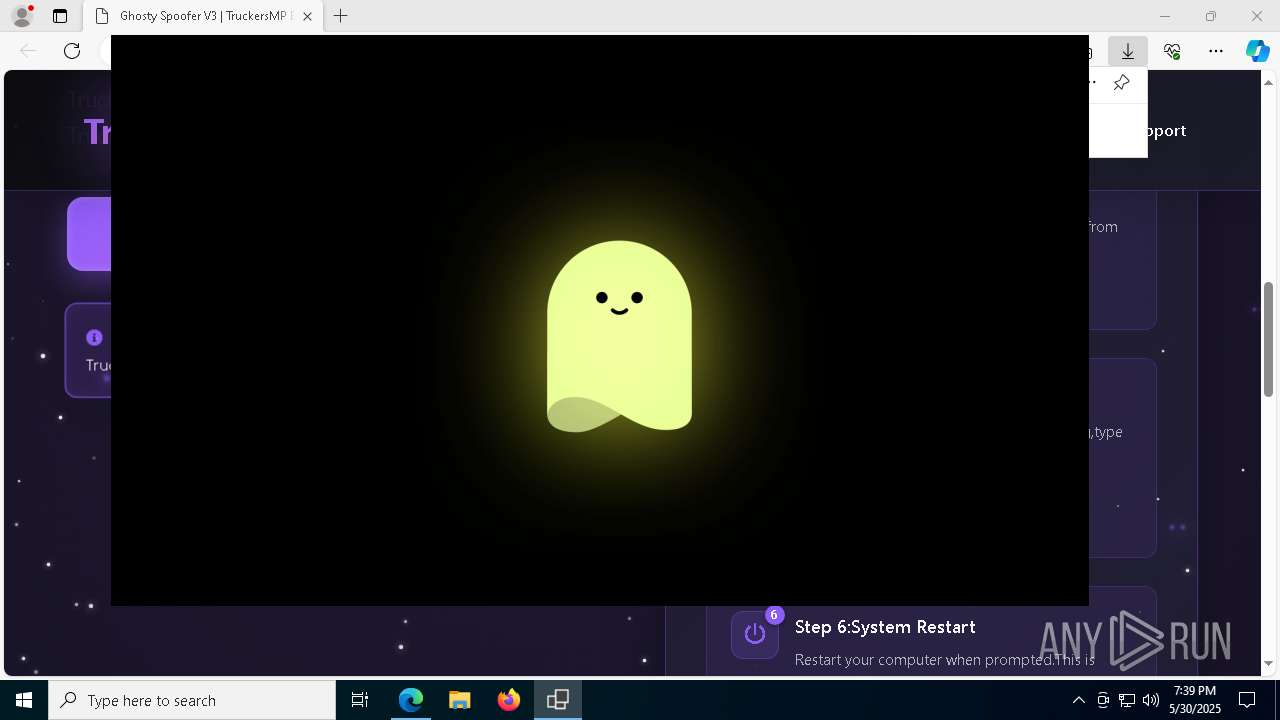The height and width of the screenshot is (720, 1280).
Task: Restore down the Edge browser window
Action: [1210, 16]
